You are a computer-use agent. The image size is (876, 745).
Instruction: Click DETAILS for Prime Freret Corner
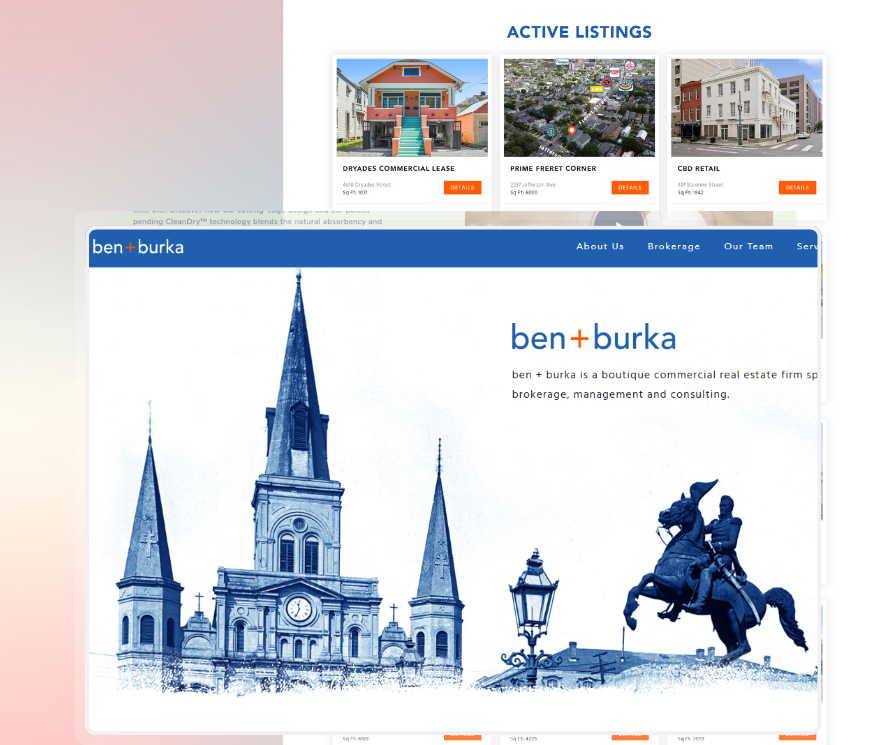[630, 188]
